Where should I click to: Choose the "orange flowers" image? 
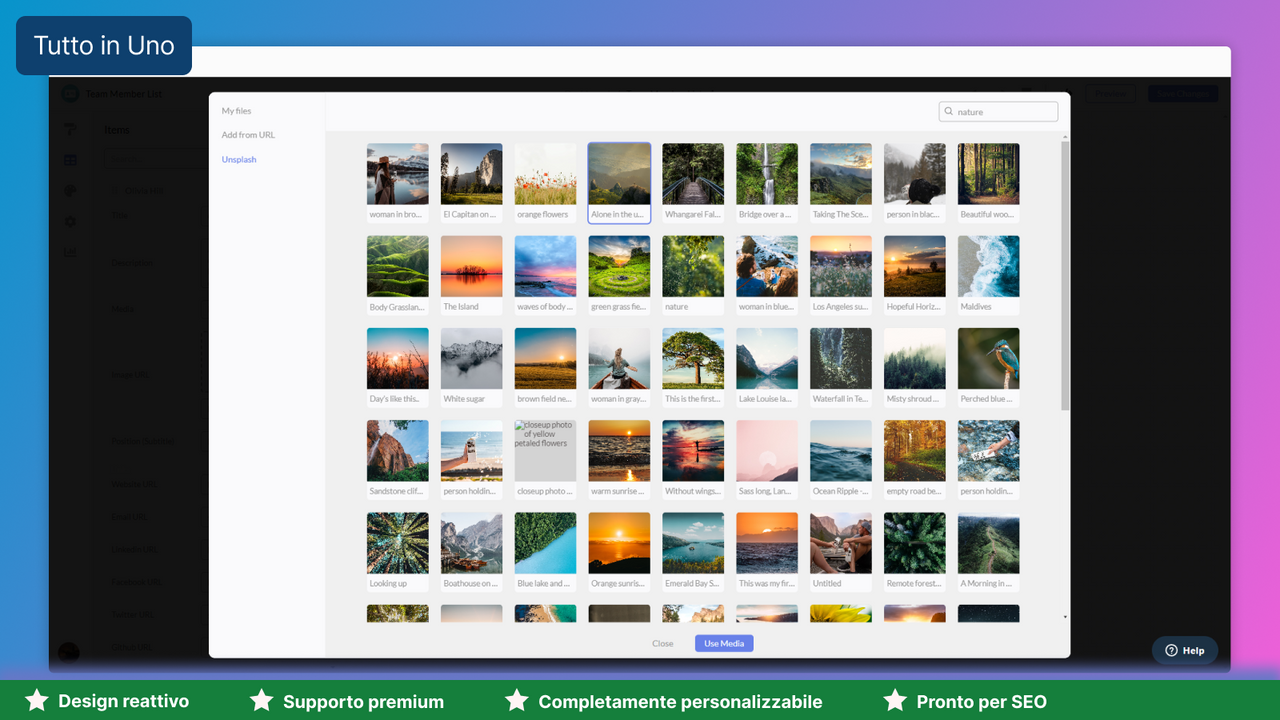pyautogui.click(x=546, y=182)
